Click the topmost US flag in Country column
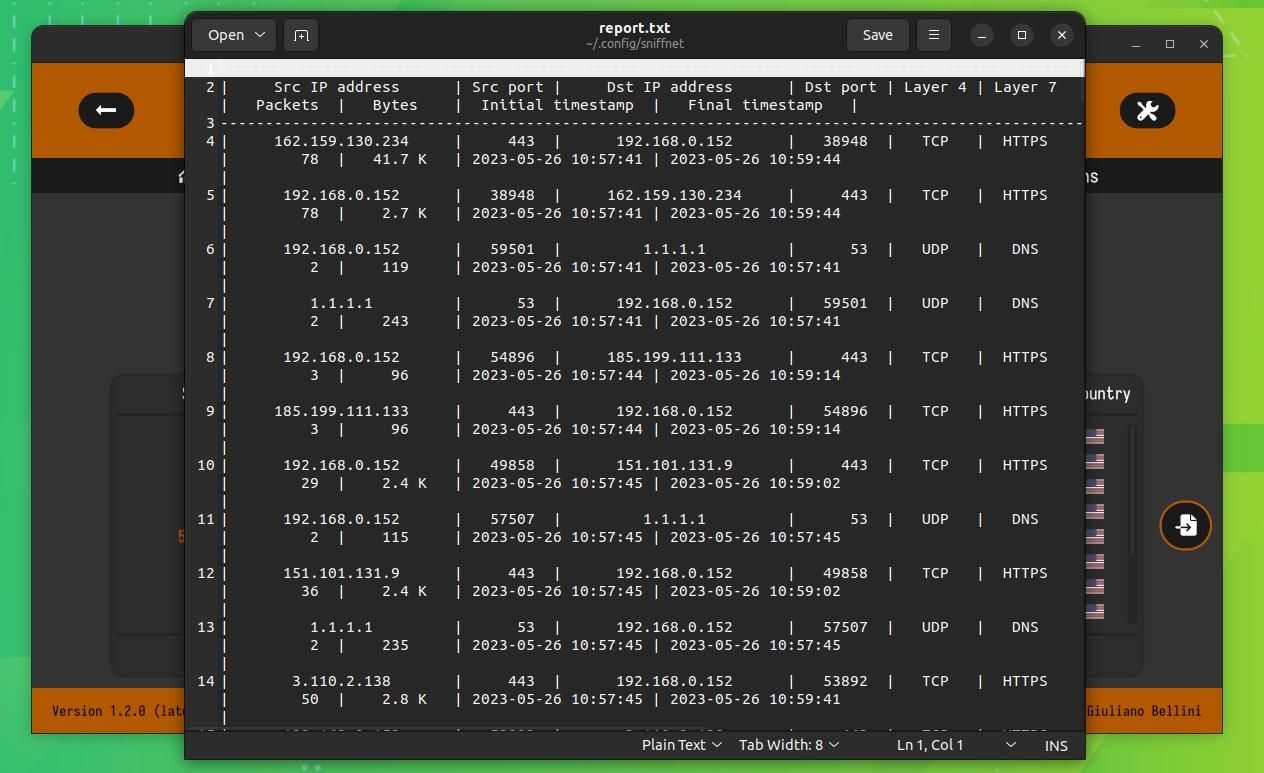This screenshot has height=773, width=1264. [1094, 436]
